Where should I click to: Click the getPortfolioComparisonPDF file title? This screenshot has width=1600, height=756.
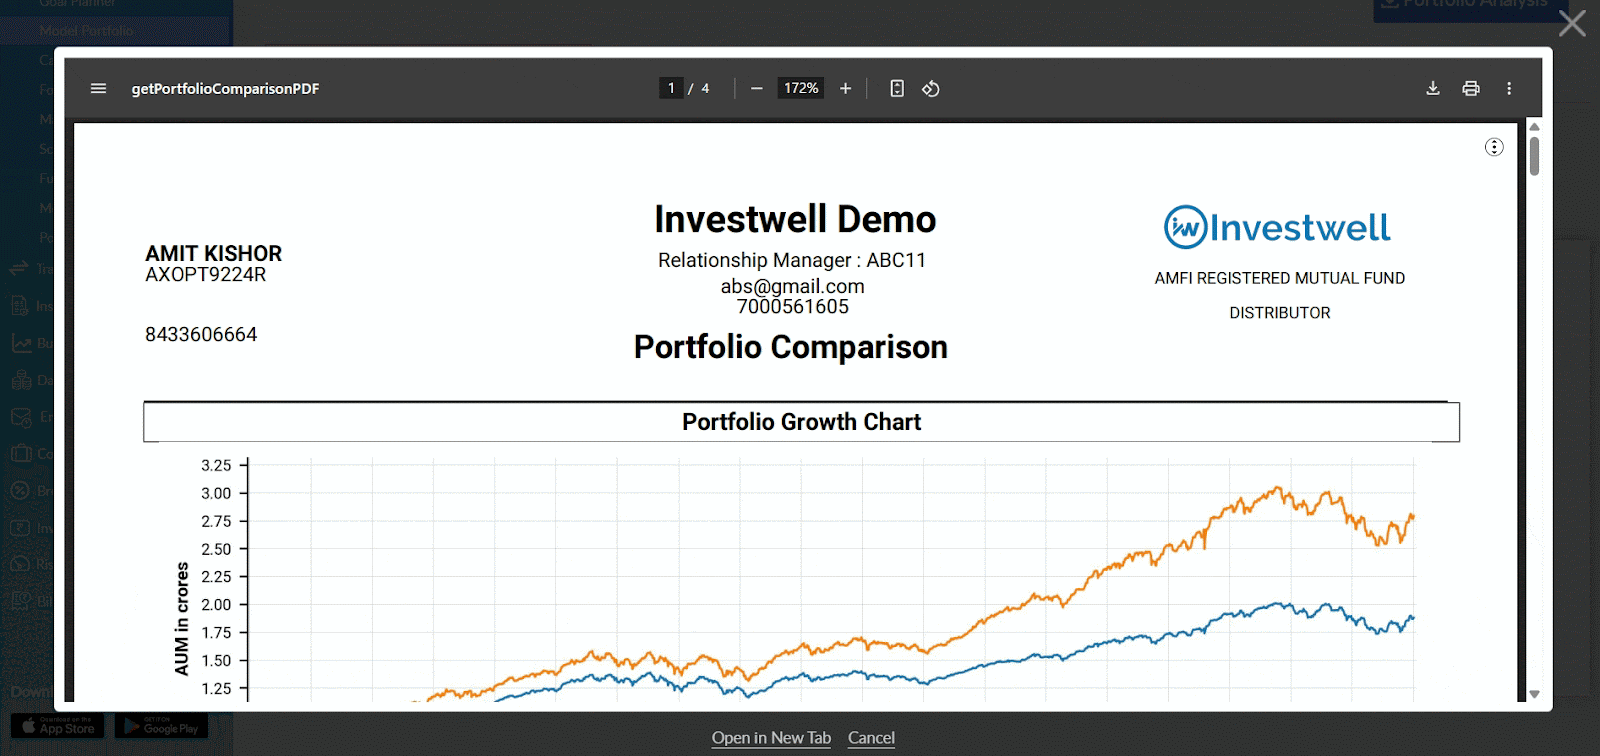(225, 88)
